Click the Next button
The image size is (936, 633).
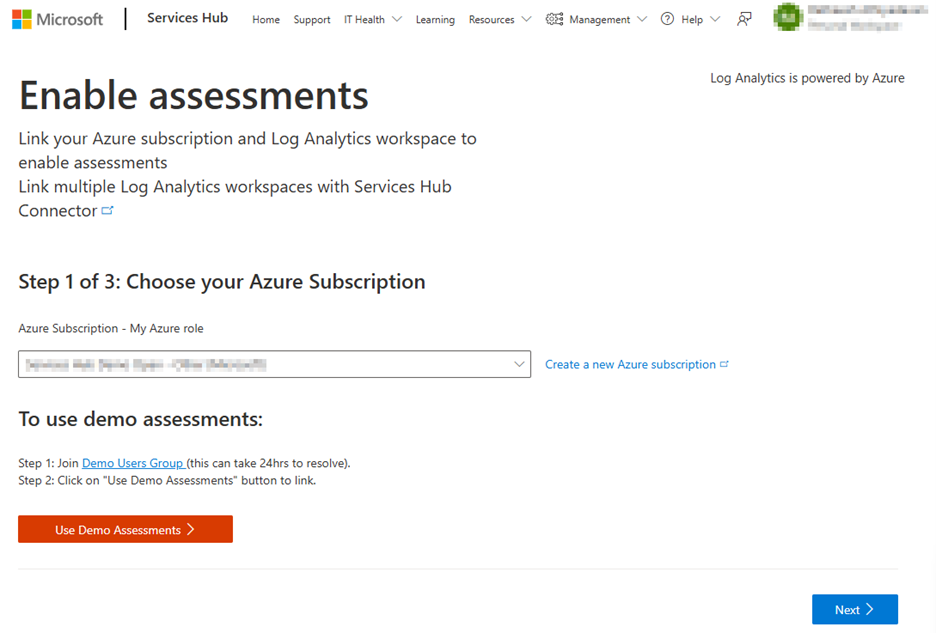click(855, 609)
